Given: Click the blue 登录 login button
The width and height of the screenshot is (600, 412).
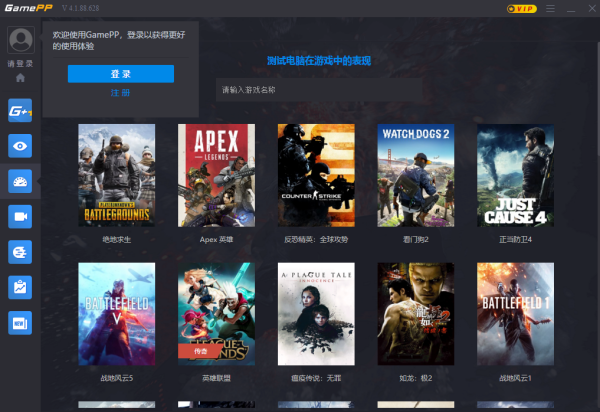Looking at the screenshot, I should [x=121, y=74].
